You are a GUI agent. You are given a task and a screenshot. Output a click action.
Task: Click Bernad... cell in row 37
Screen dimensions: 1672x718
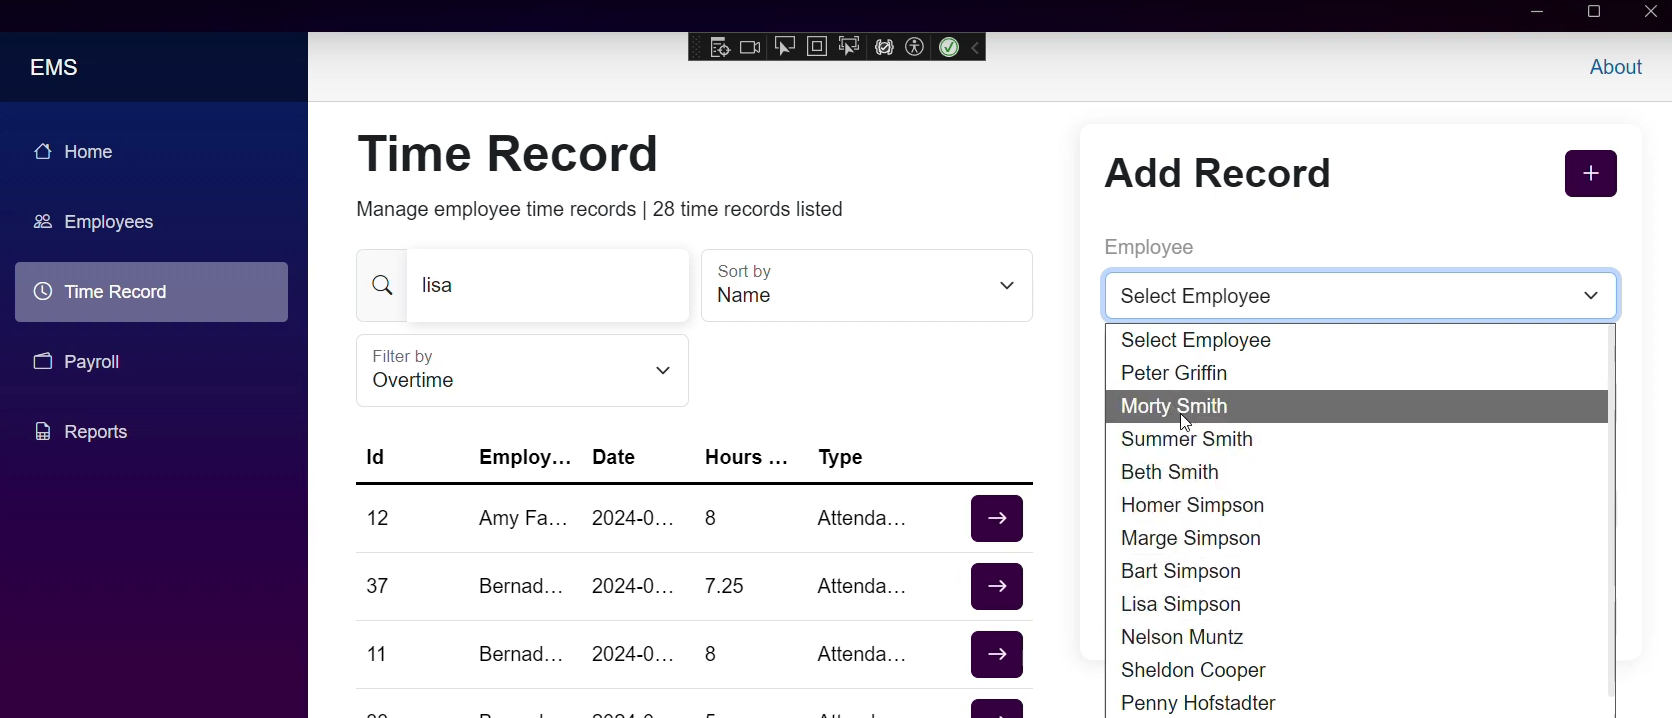point(521,587)
